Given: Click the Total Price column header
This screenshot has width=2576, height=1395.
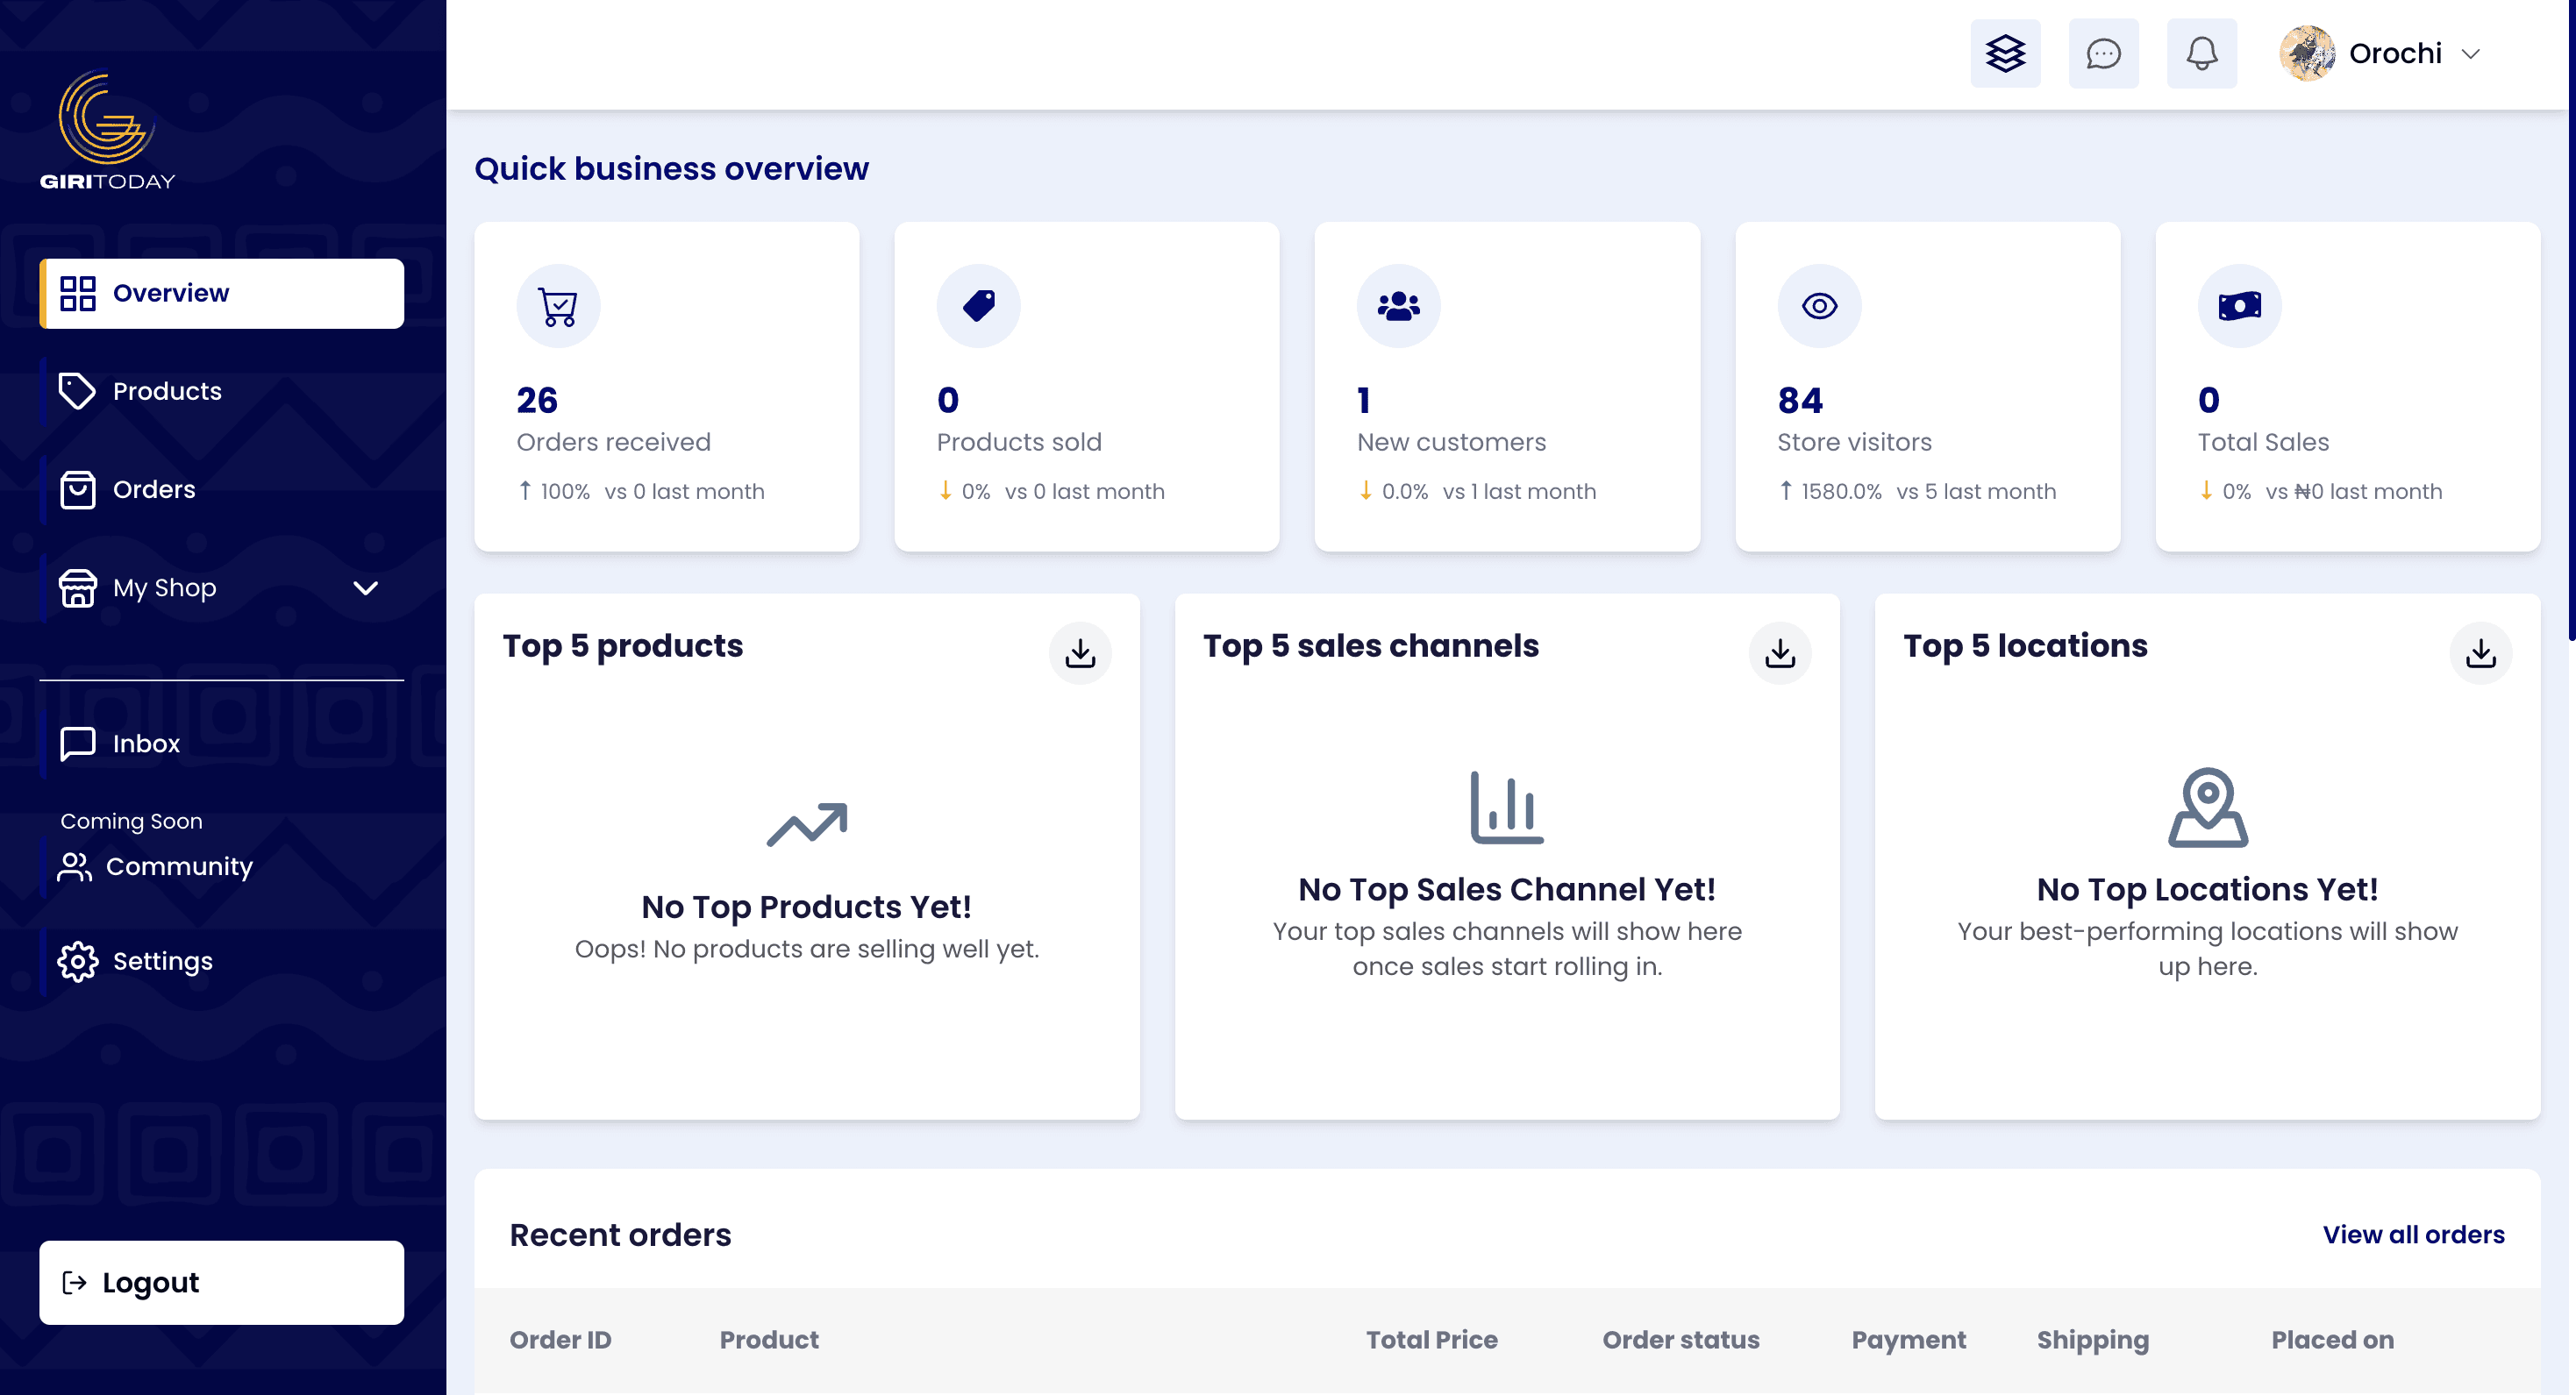Looking at the screenshot, I should tap(1431, 1339).
